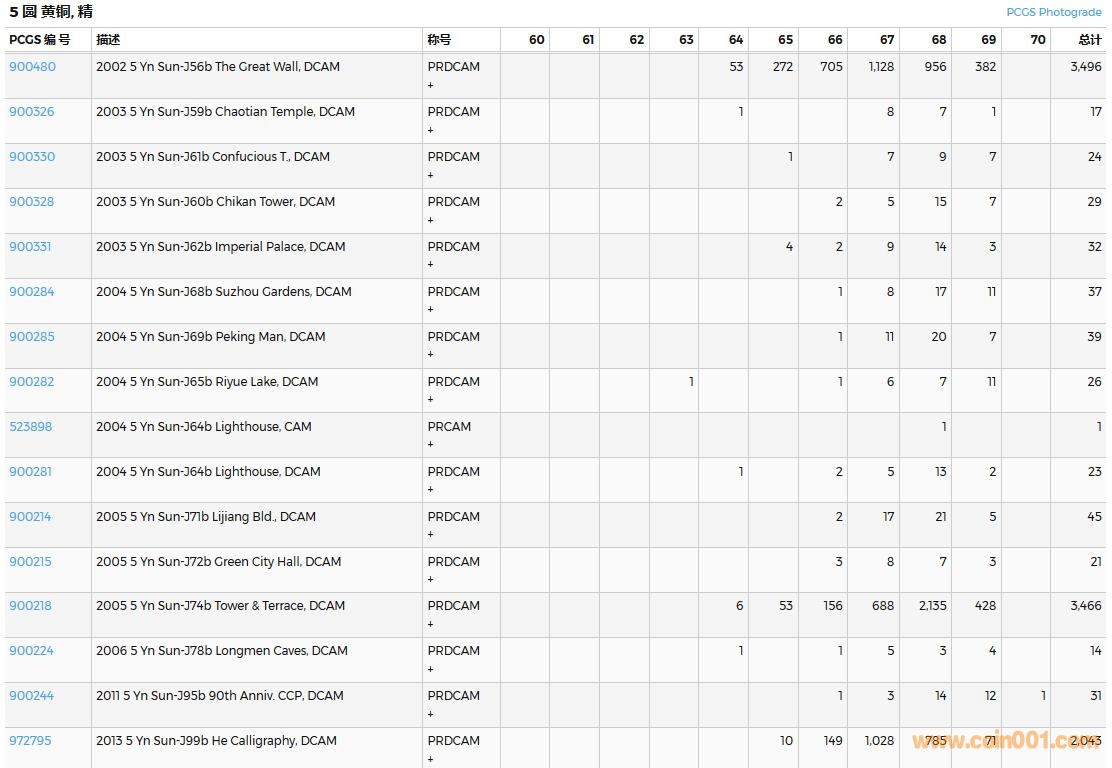Open PCGS number 900326 link
Screen dimensions: 1112x768
tap(32, 112)
